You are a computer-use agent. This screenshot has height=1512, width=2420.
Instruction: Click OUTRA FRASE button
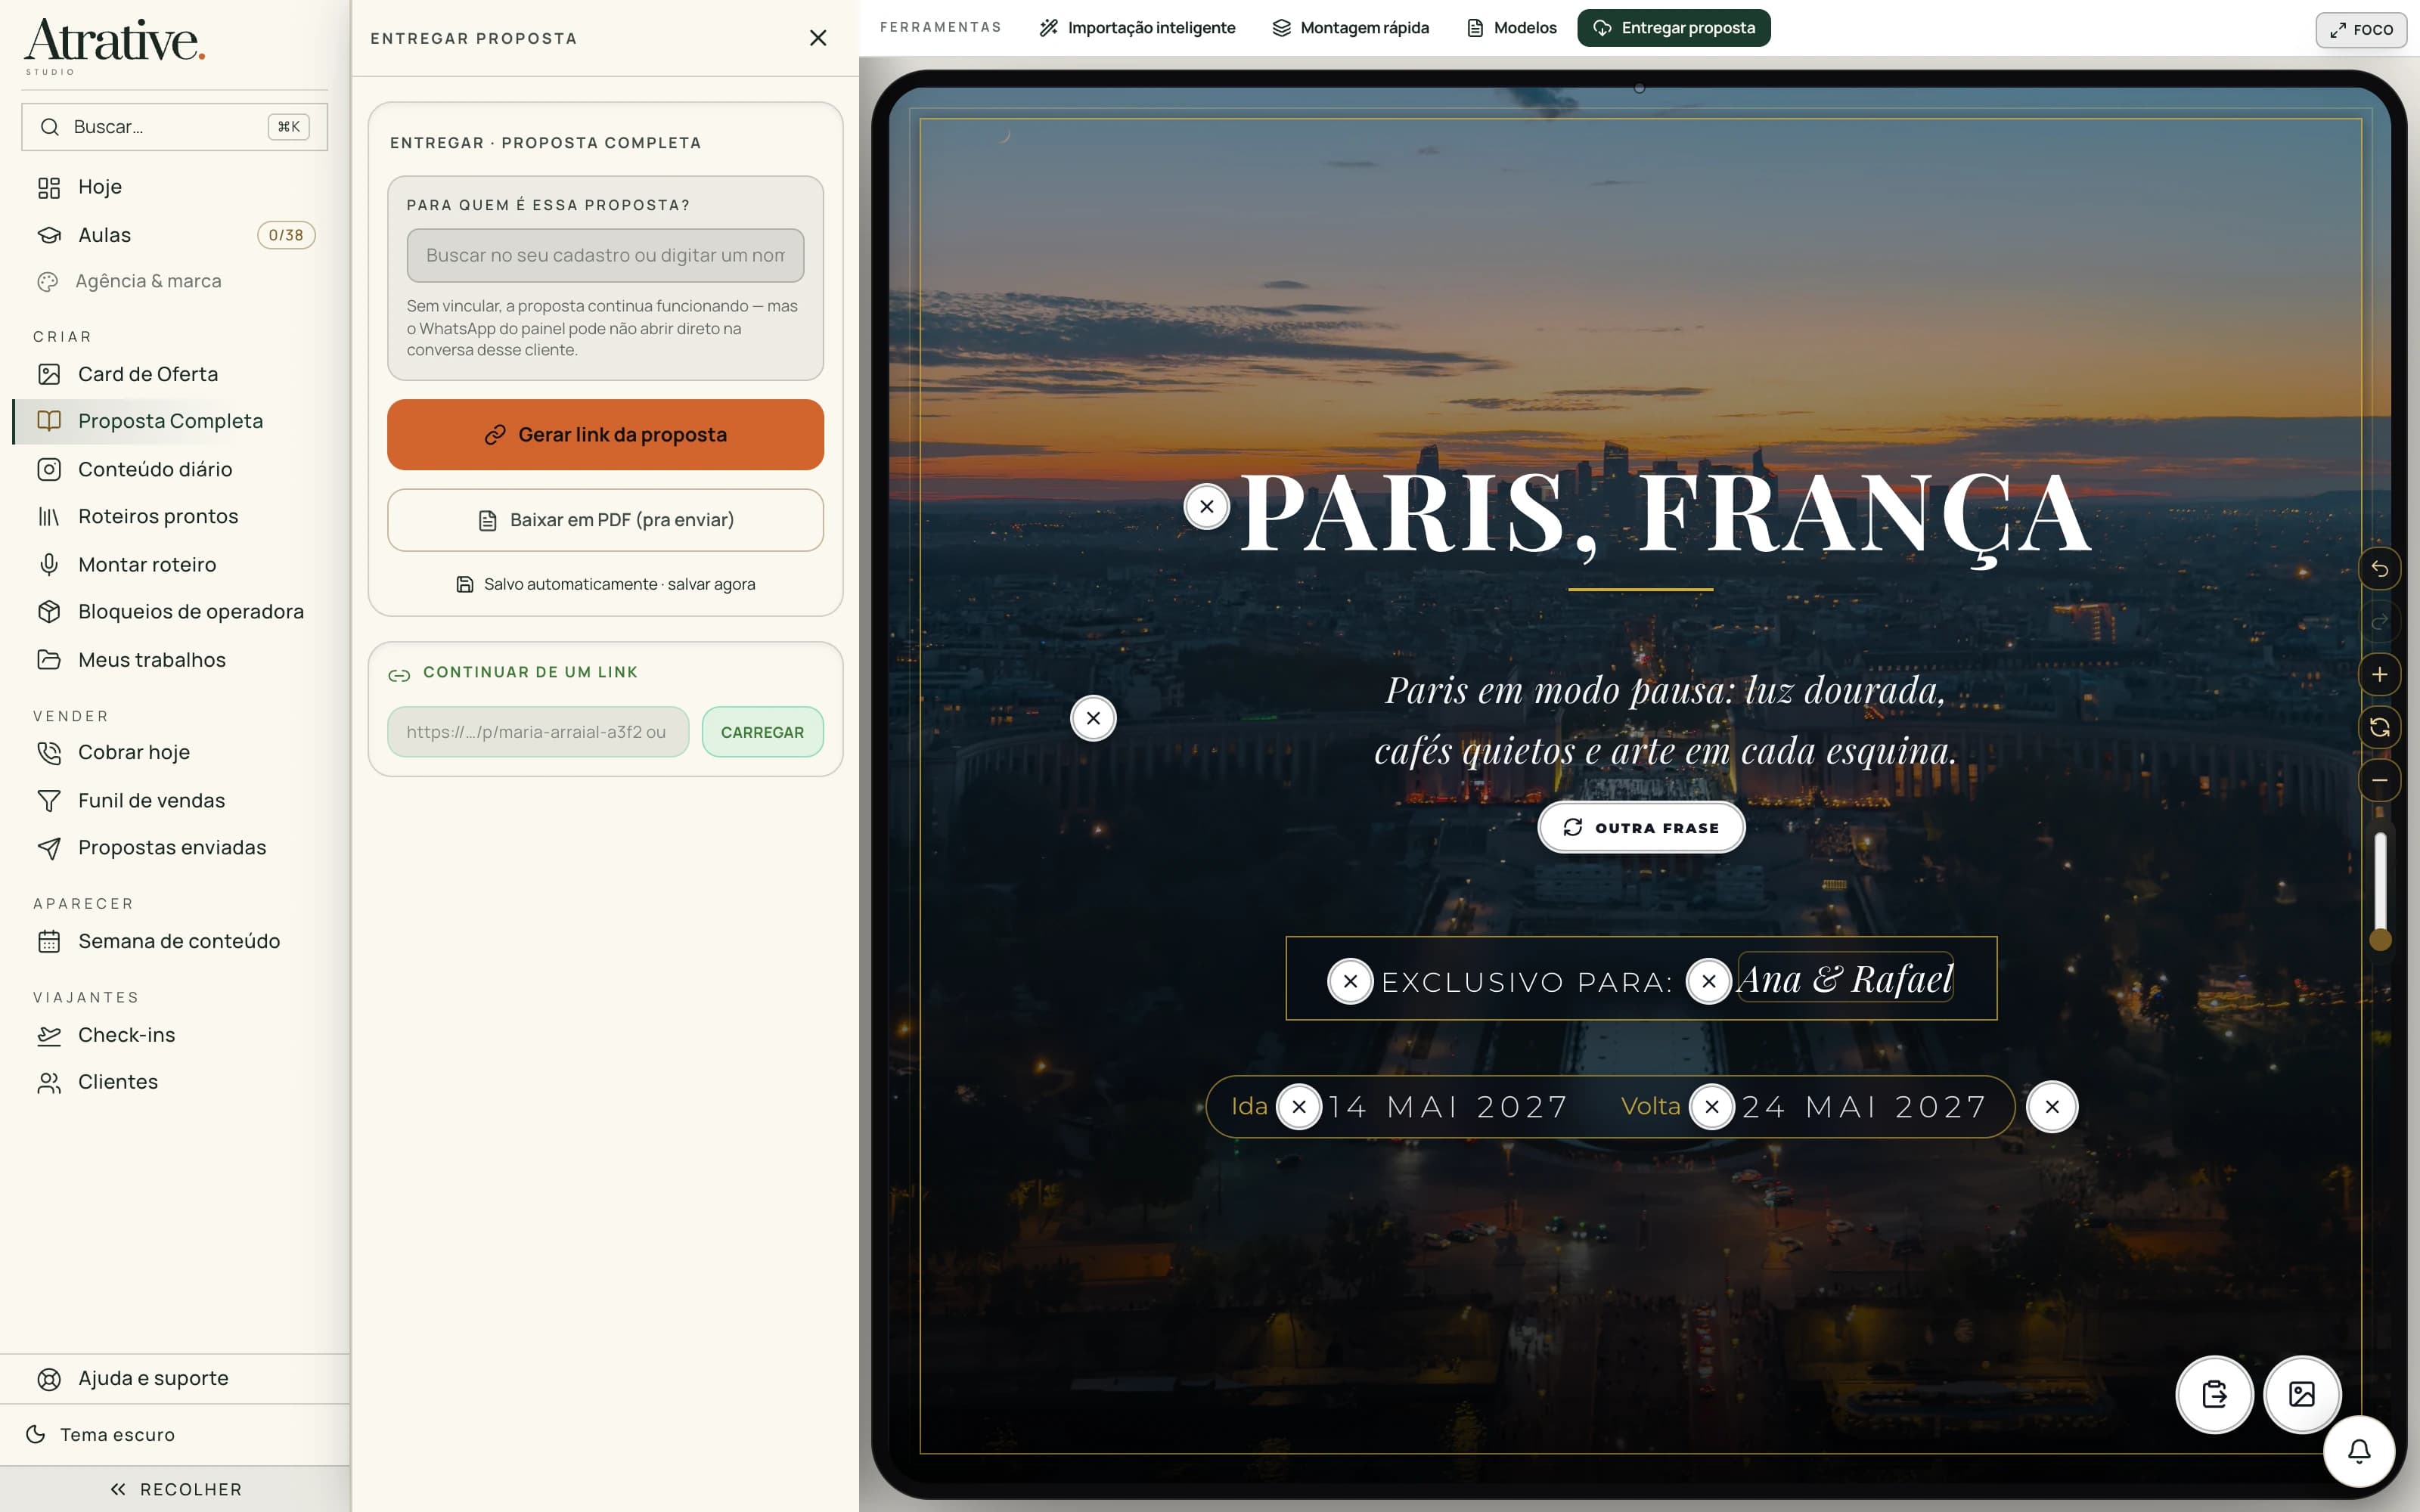point(1641,828)
